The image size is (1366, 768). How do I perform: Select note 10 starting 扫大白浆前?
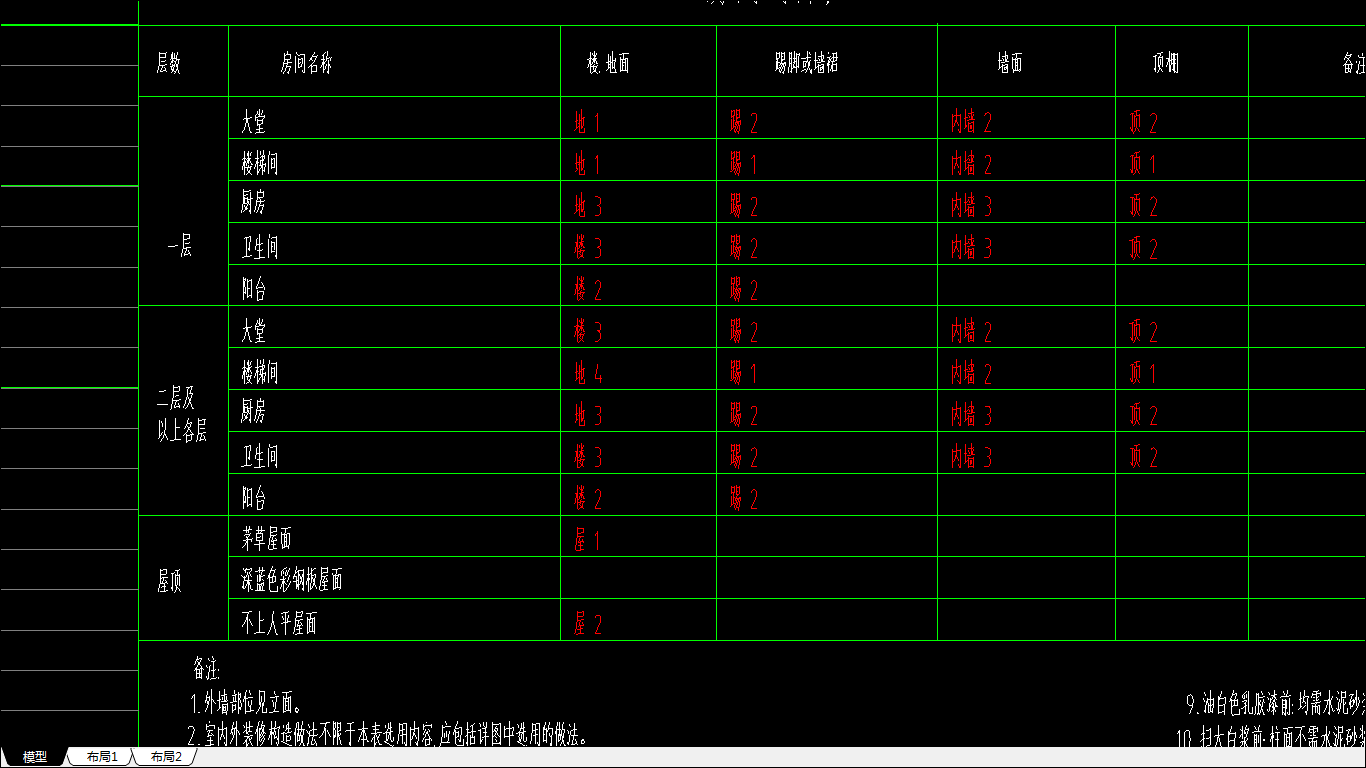pos(1271,739)
